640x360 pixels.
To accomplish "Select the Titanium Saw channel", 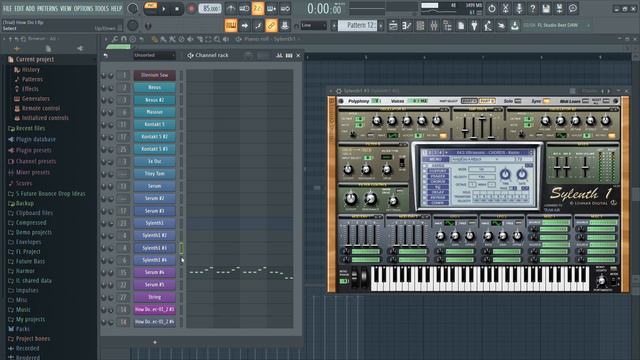I will (155, 75).
